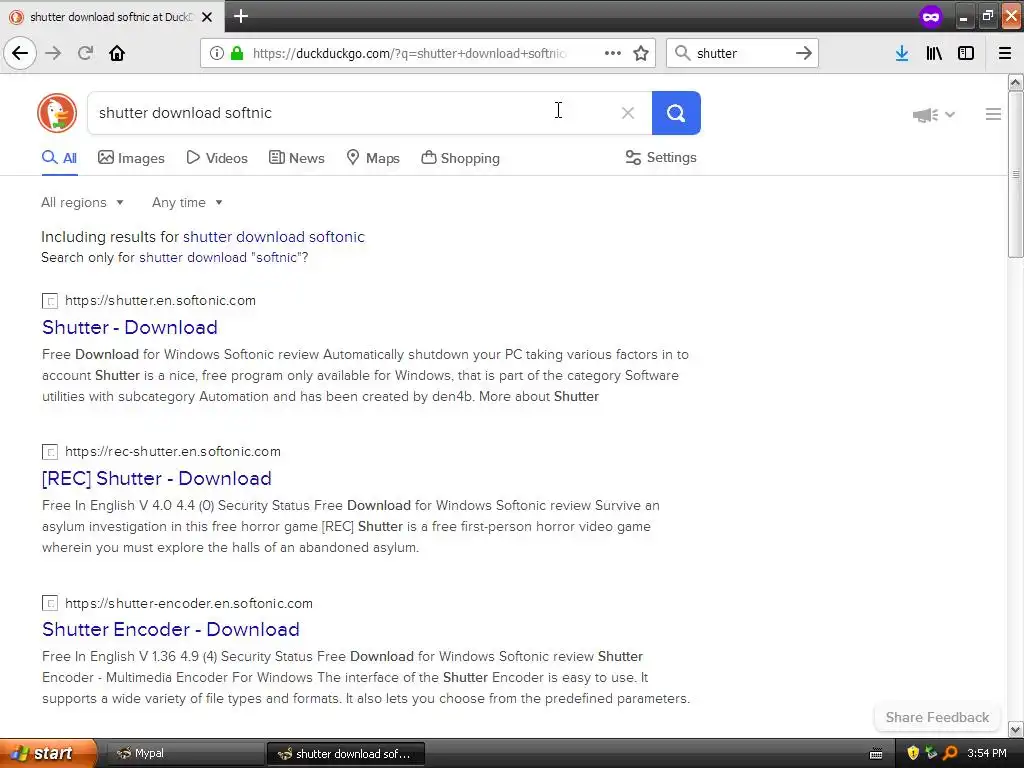
Task: Click favicon beside shutter.en.softonic.com
Action: pyautogui.click(x=50, y=301)
